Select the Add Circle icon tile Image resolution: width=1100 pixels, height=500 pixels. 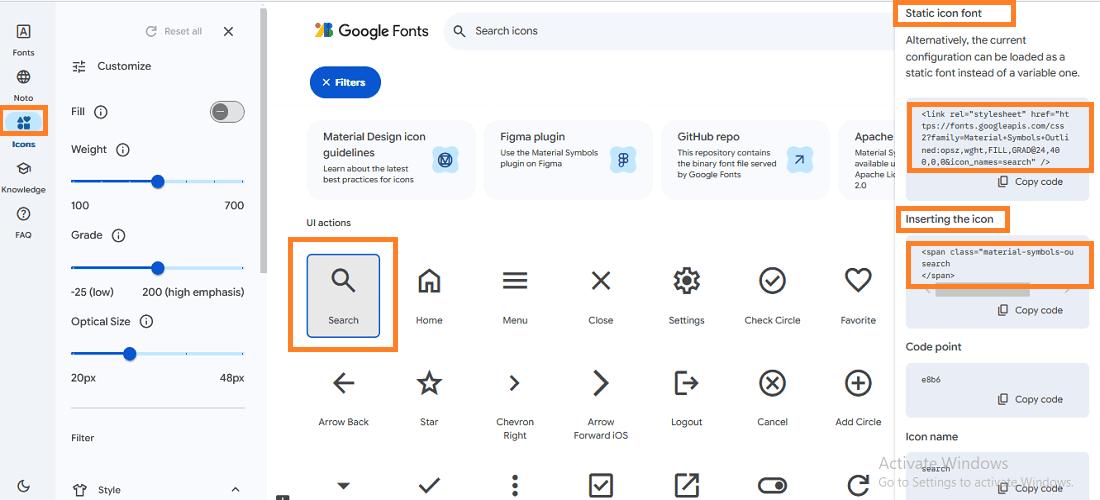pos(858,397)
